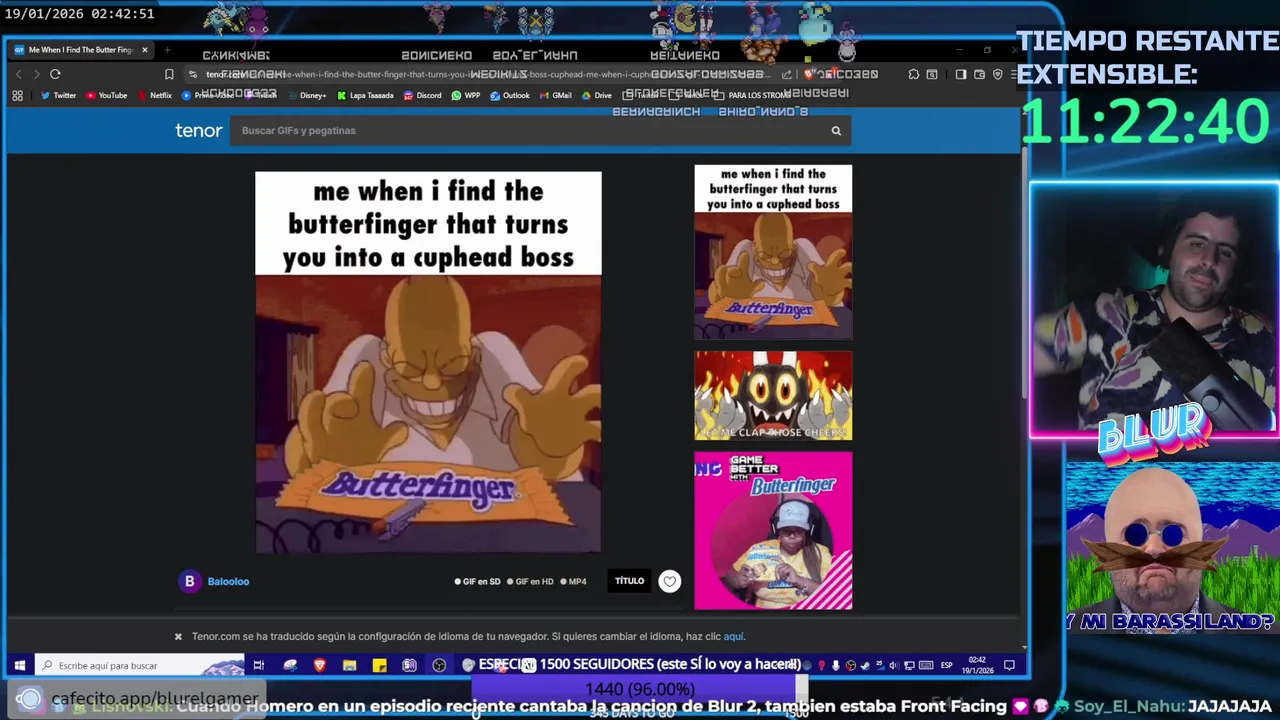Click the 'Buscar GIFs y pegatinas' search field
This screenshot has height=720, width=1280.
coord(528,130)
